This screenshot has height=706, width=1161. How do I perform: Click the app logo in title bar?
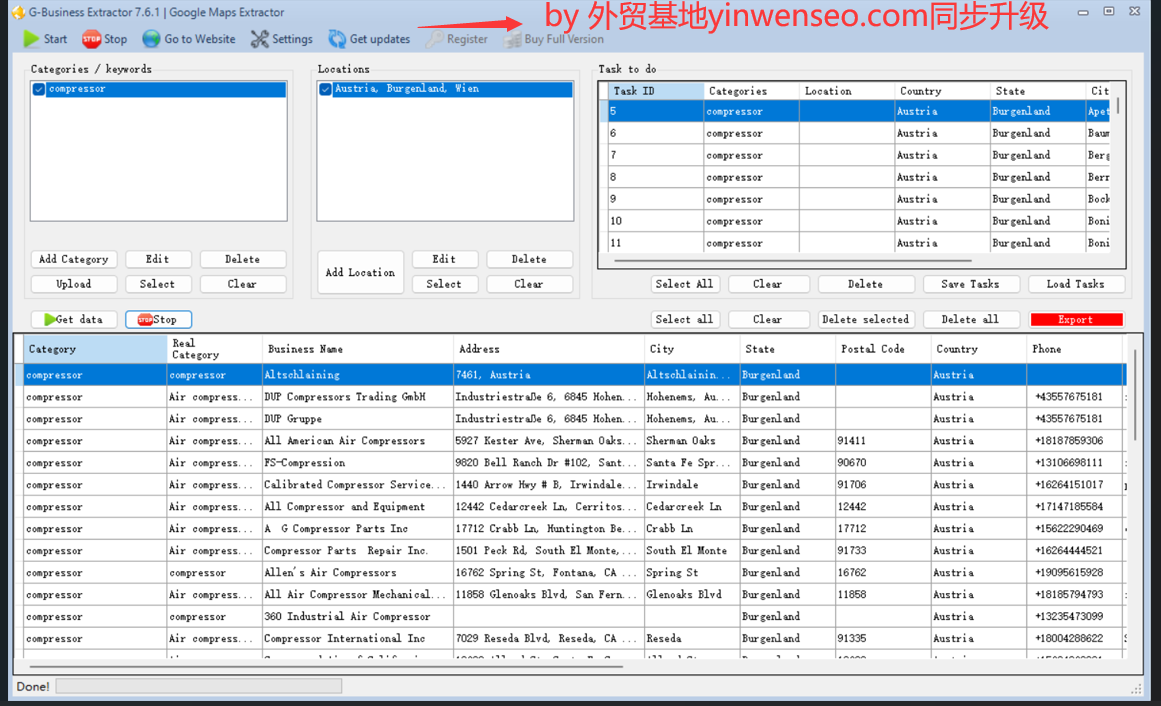coord(18,12)
